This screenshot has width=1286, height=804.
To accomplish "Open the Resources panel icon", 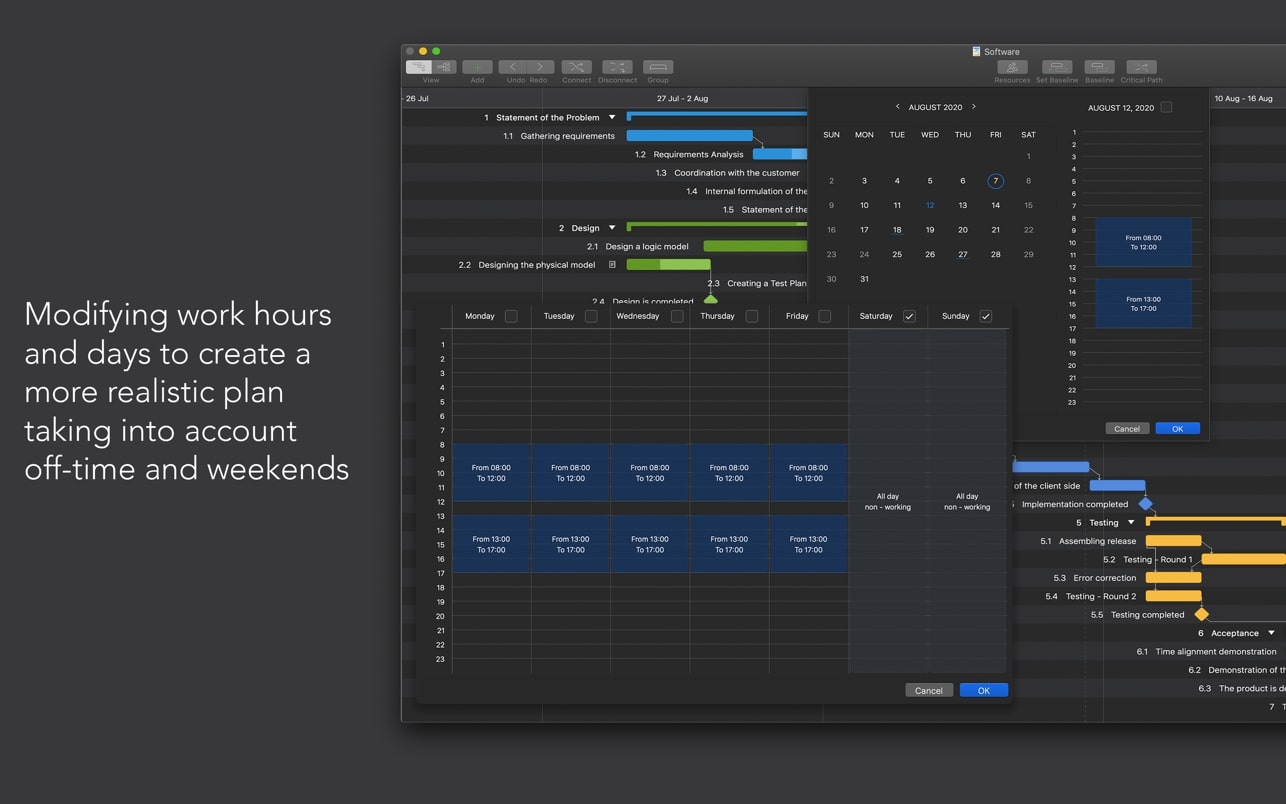I will click(x=1012, y=67).
